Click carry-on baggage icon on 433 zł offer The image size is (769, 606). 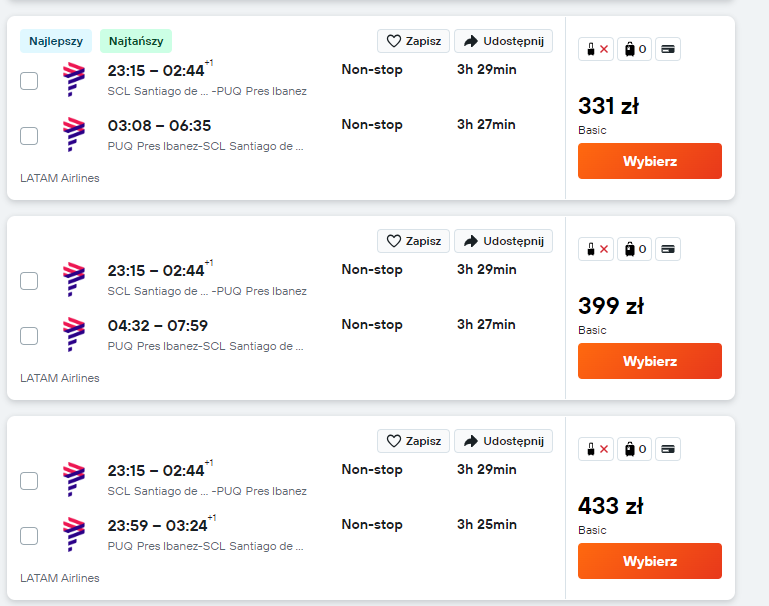point(596,449)
